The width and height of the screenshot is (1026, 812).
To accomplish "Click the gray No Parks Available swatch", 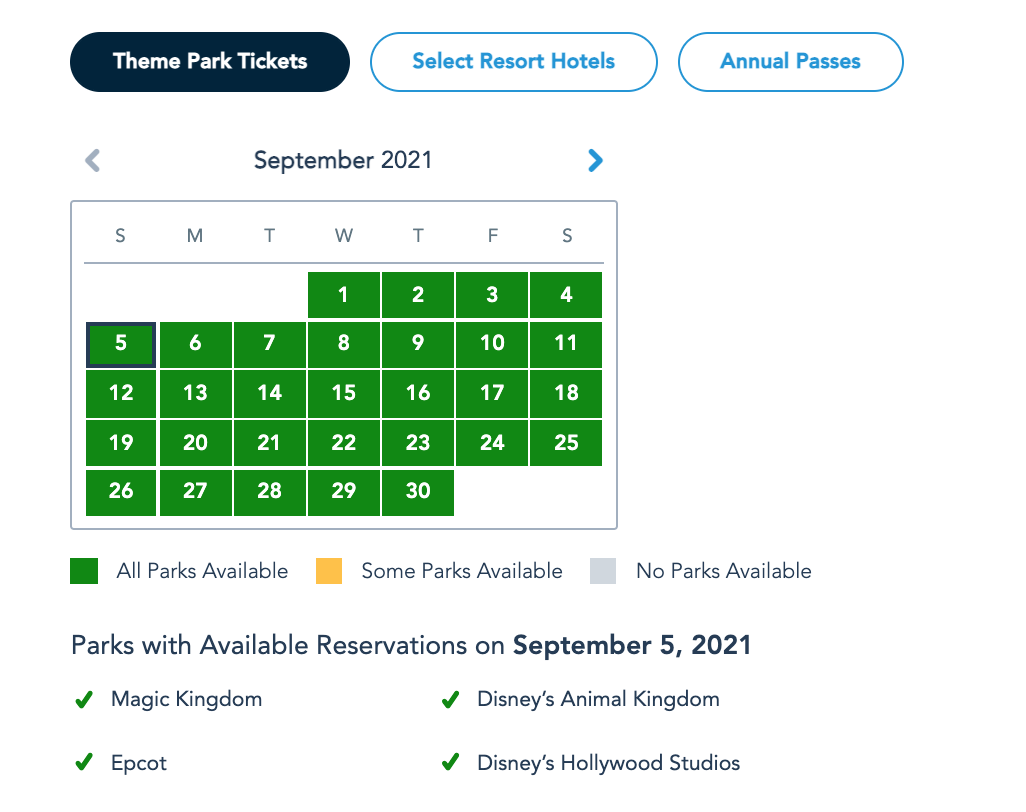I will pos(603,571).
